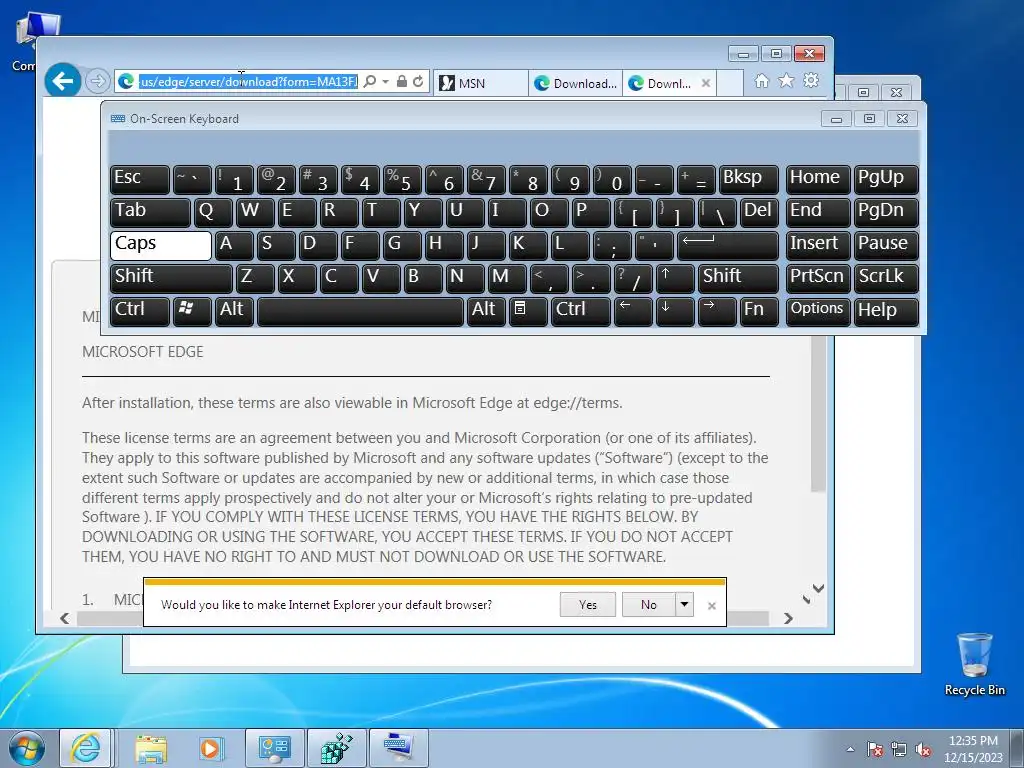1024x768 pixels.
Task: Click Yes to make IE default browser
Action: tap(588, 605)
